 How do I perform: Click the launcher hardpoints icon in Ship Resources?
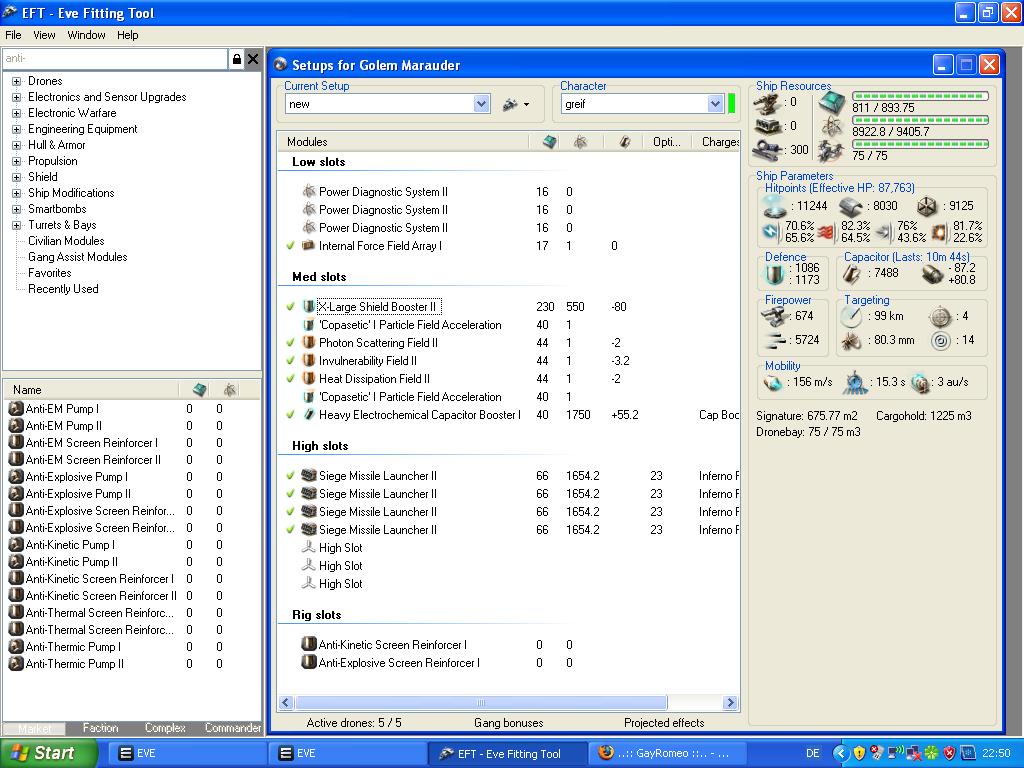(x=767, y=126)
